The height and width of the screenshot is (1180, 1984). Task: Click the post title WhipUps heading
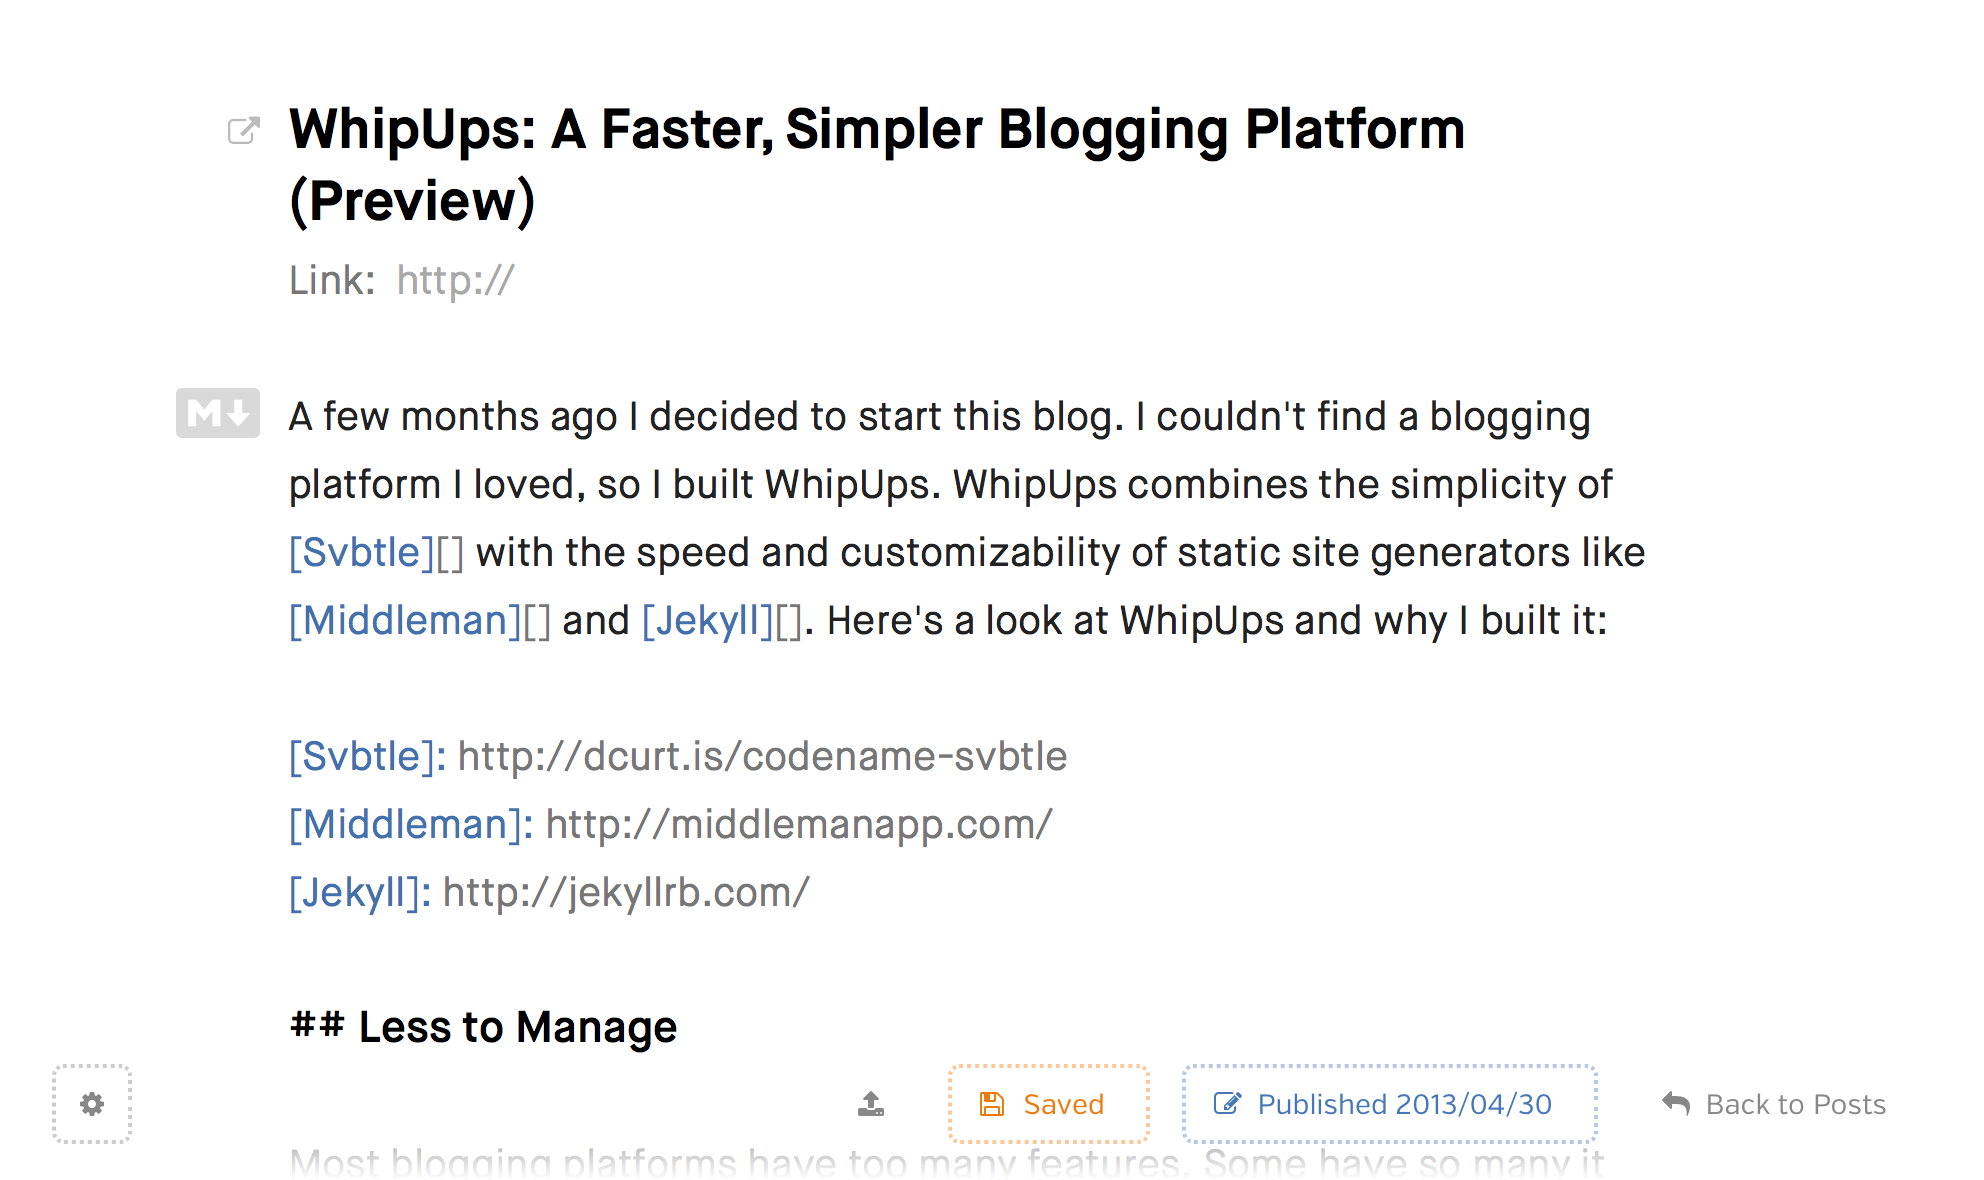(x=877, y=165)
